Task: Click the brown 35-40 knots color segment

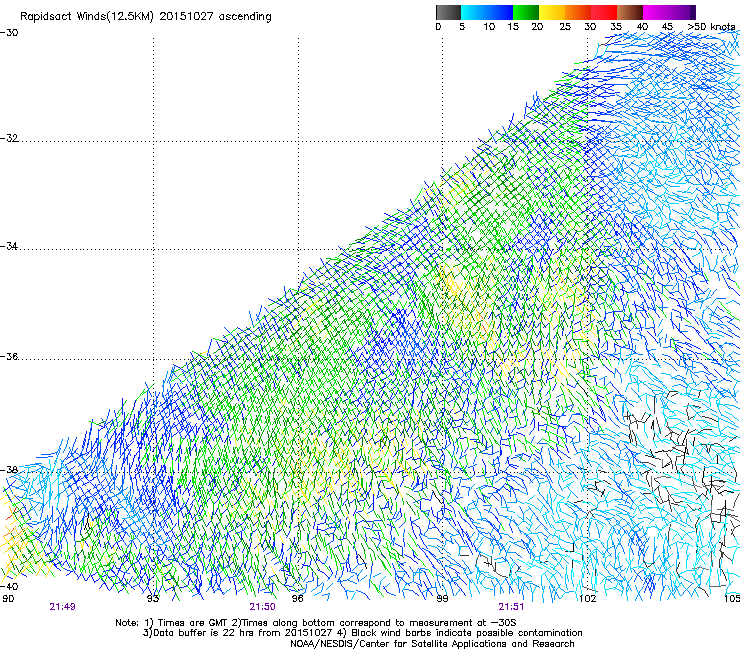Action: point(630,12)
